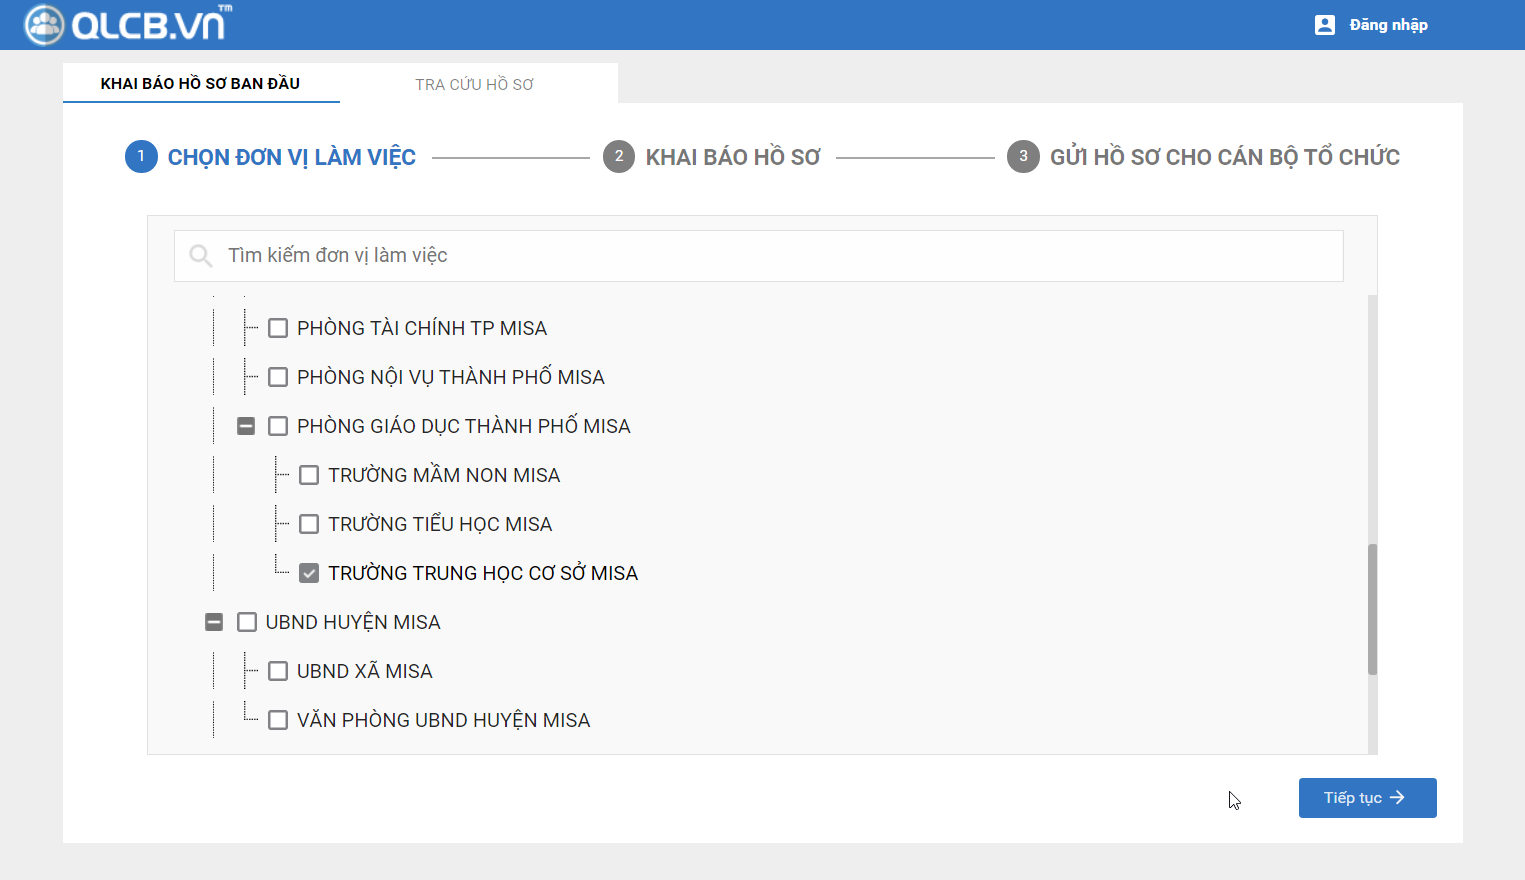Collapse PHÒNG GIÁO DỤC THÀNH PHỐ MISA node
Screen dimensions: 1525x880
(246, 426)
